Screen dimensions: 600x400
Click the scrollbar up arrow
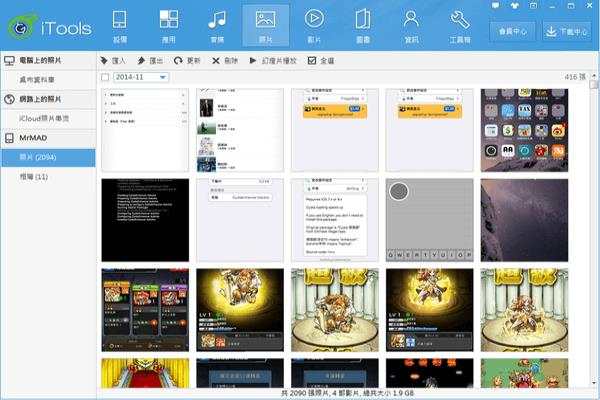pos(594,75)
